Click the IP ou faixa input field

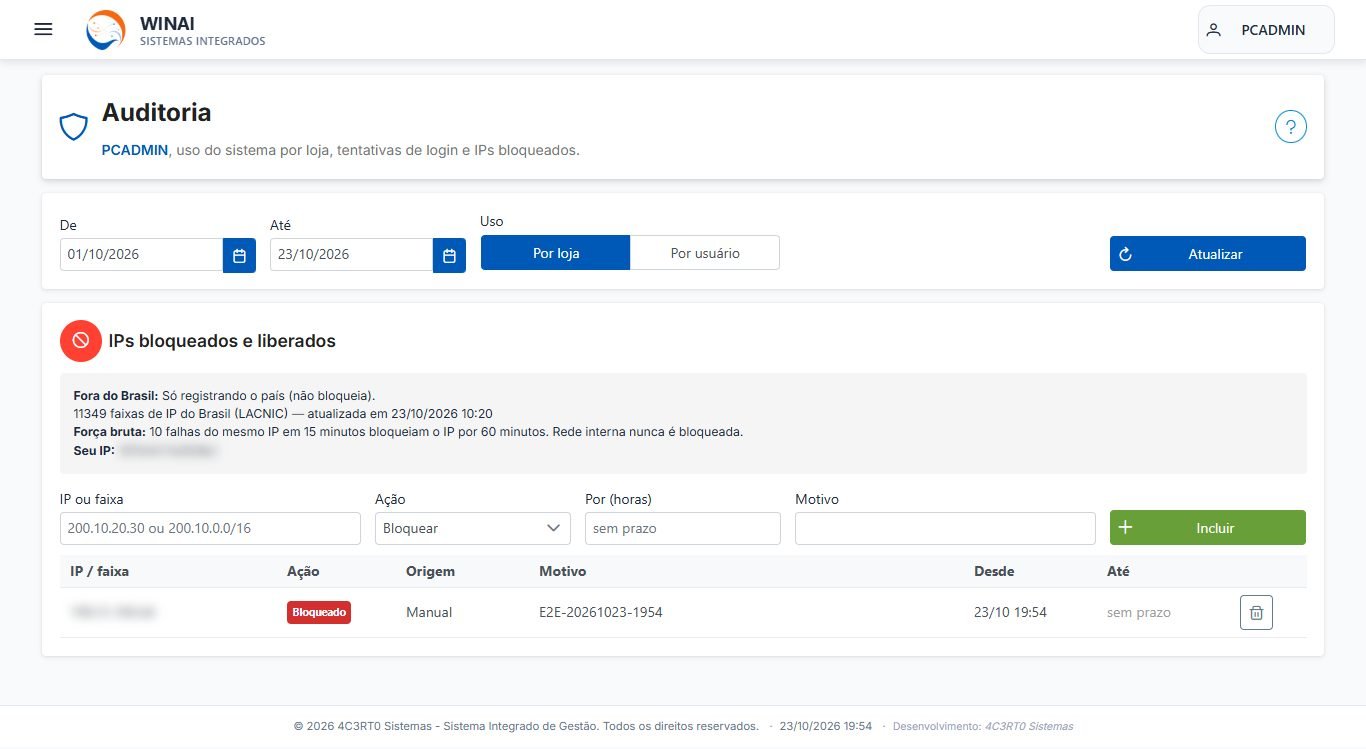210,528
